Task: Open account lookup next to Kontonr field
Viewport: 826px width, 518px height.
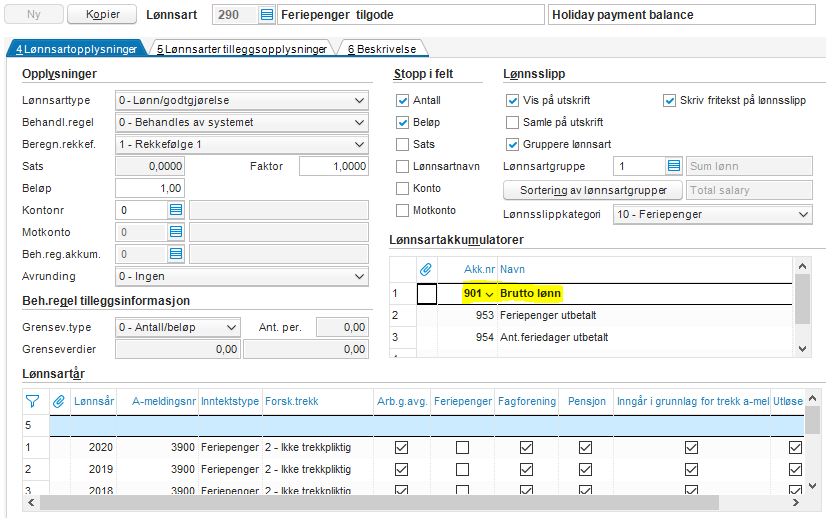Action: [x=176, y=210]
